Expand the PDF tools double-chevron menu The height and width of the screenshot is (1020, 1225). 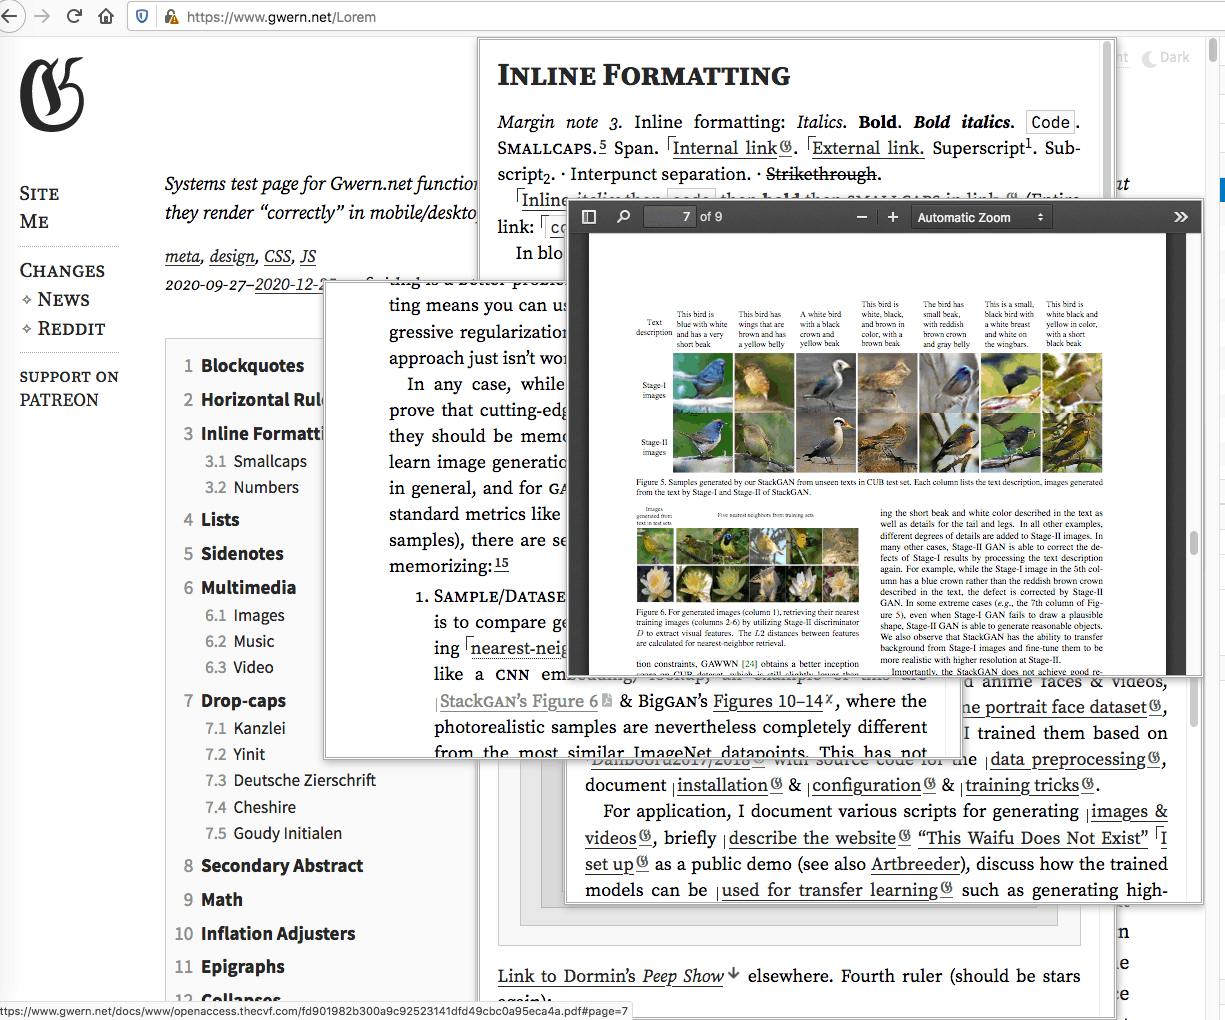tap(1180, 217)
